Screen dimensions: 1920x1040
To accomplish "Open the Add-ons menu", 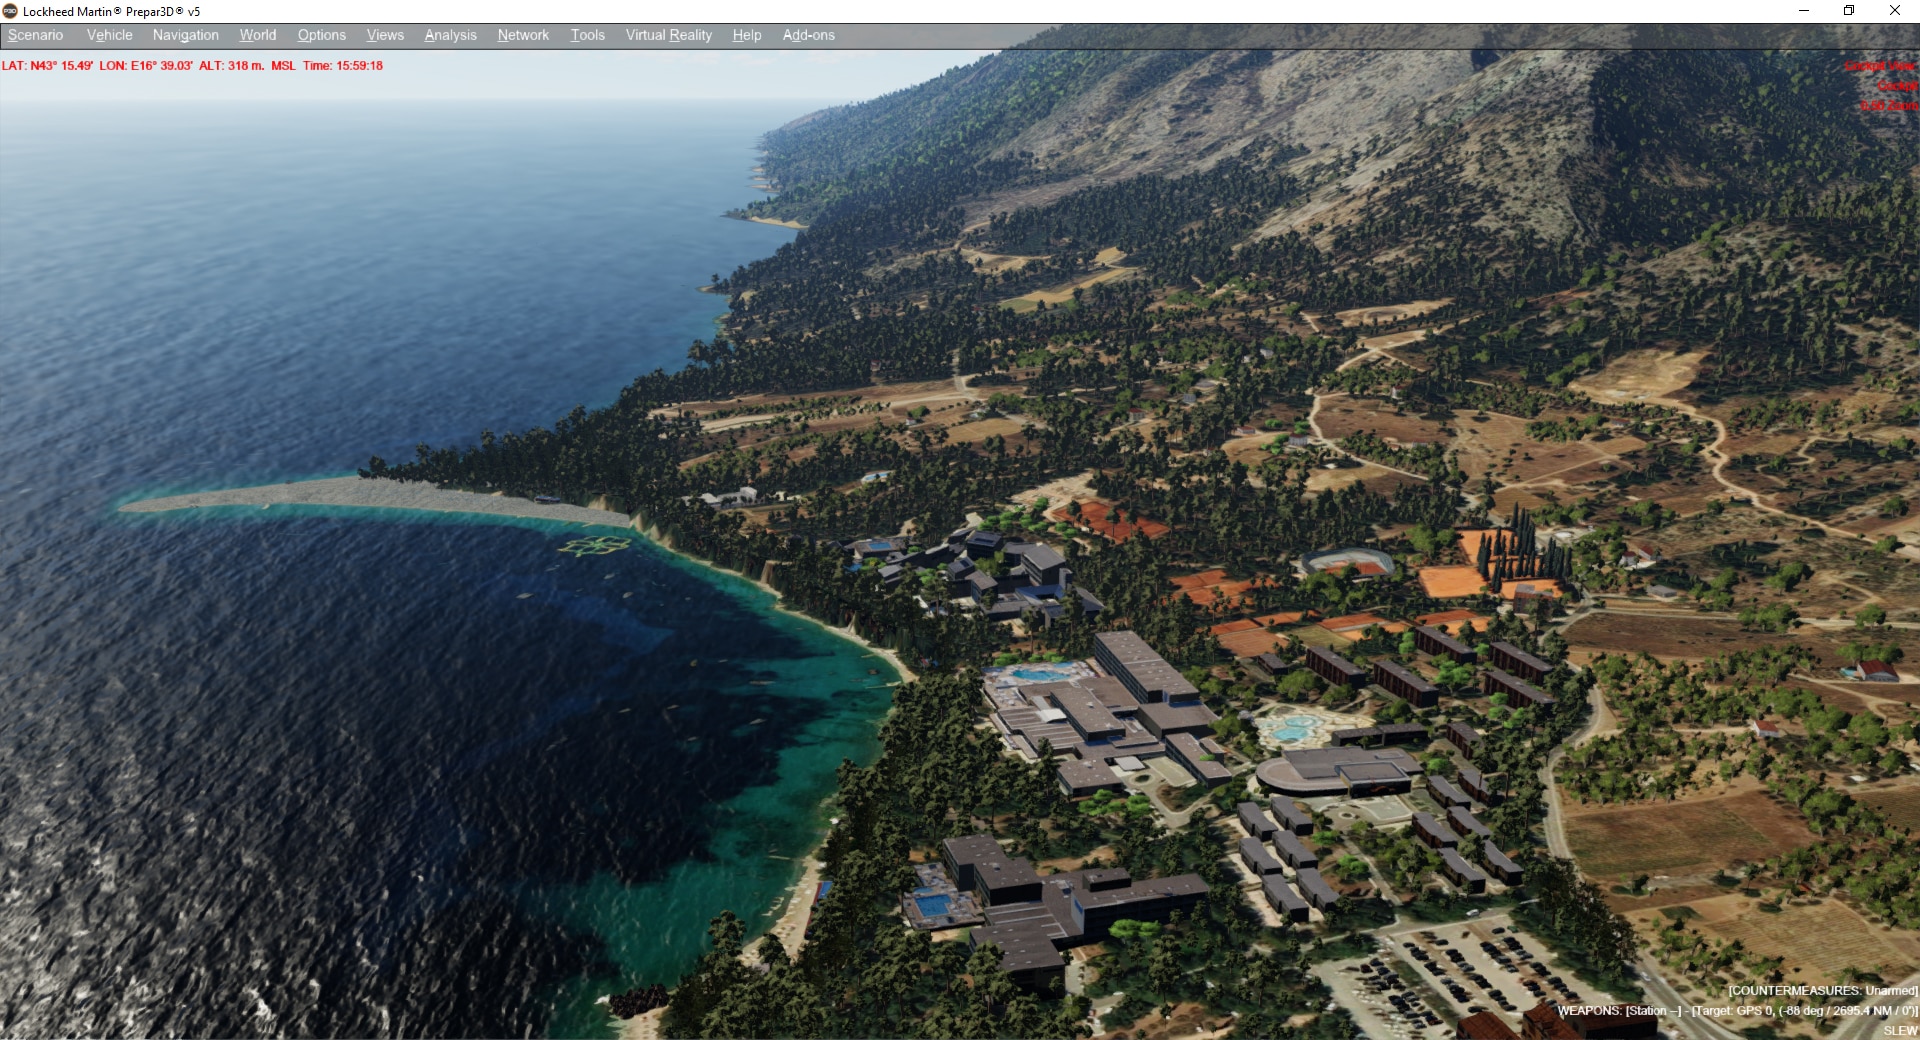I will pos(808,35).
